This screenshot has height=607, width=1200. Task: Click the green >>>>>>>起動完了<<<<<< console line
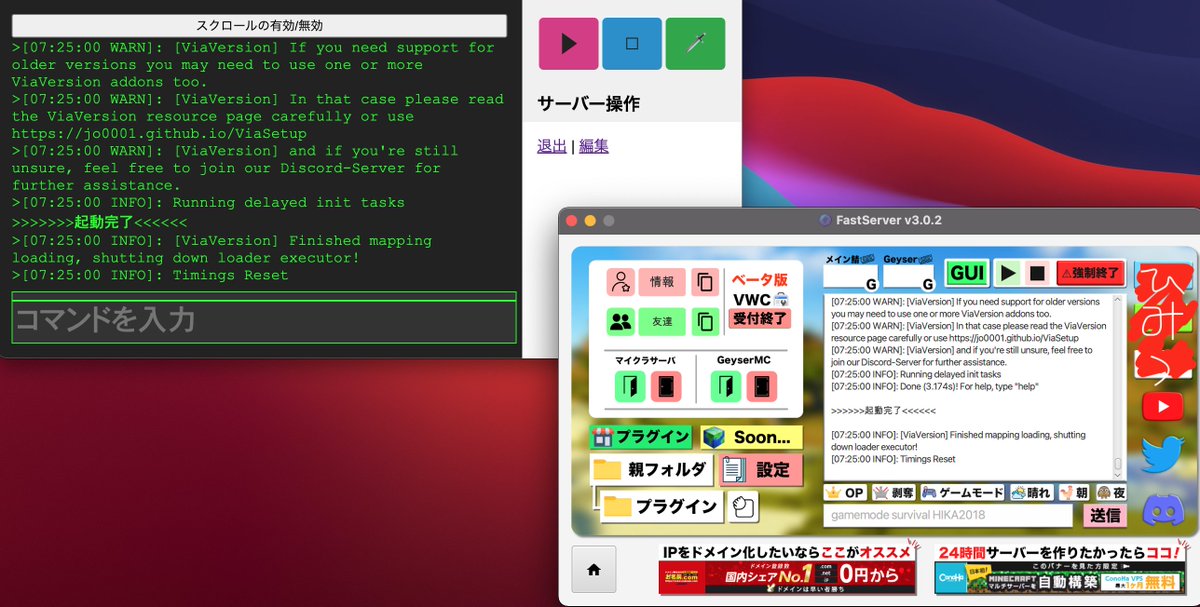(99, 222)
